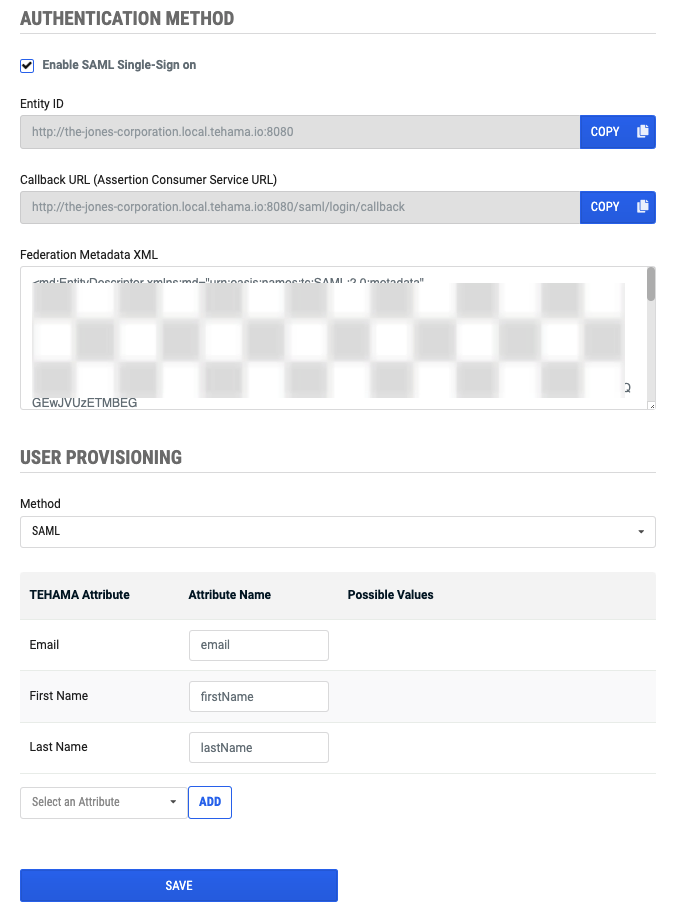Click the TEHAMA Attribute column header
Image resolution: width=676 pixels, height=920 pixels.
point(80,595)
